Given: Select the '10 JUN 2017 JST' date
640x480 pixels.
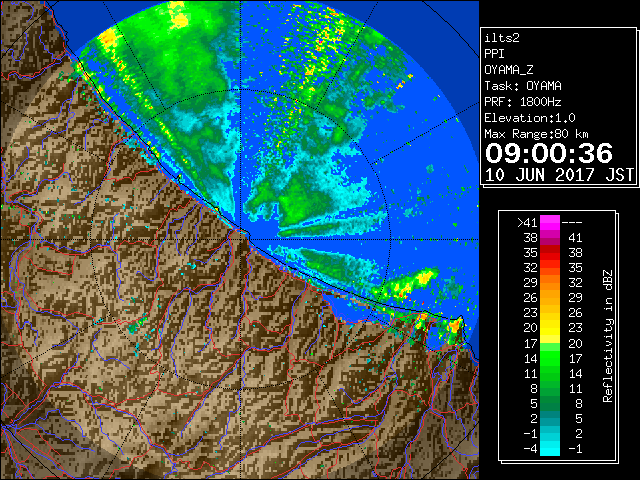Looking at the screenshot, I should pos(559,175).
